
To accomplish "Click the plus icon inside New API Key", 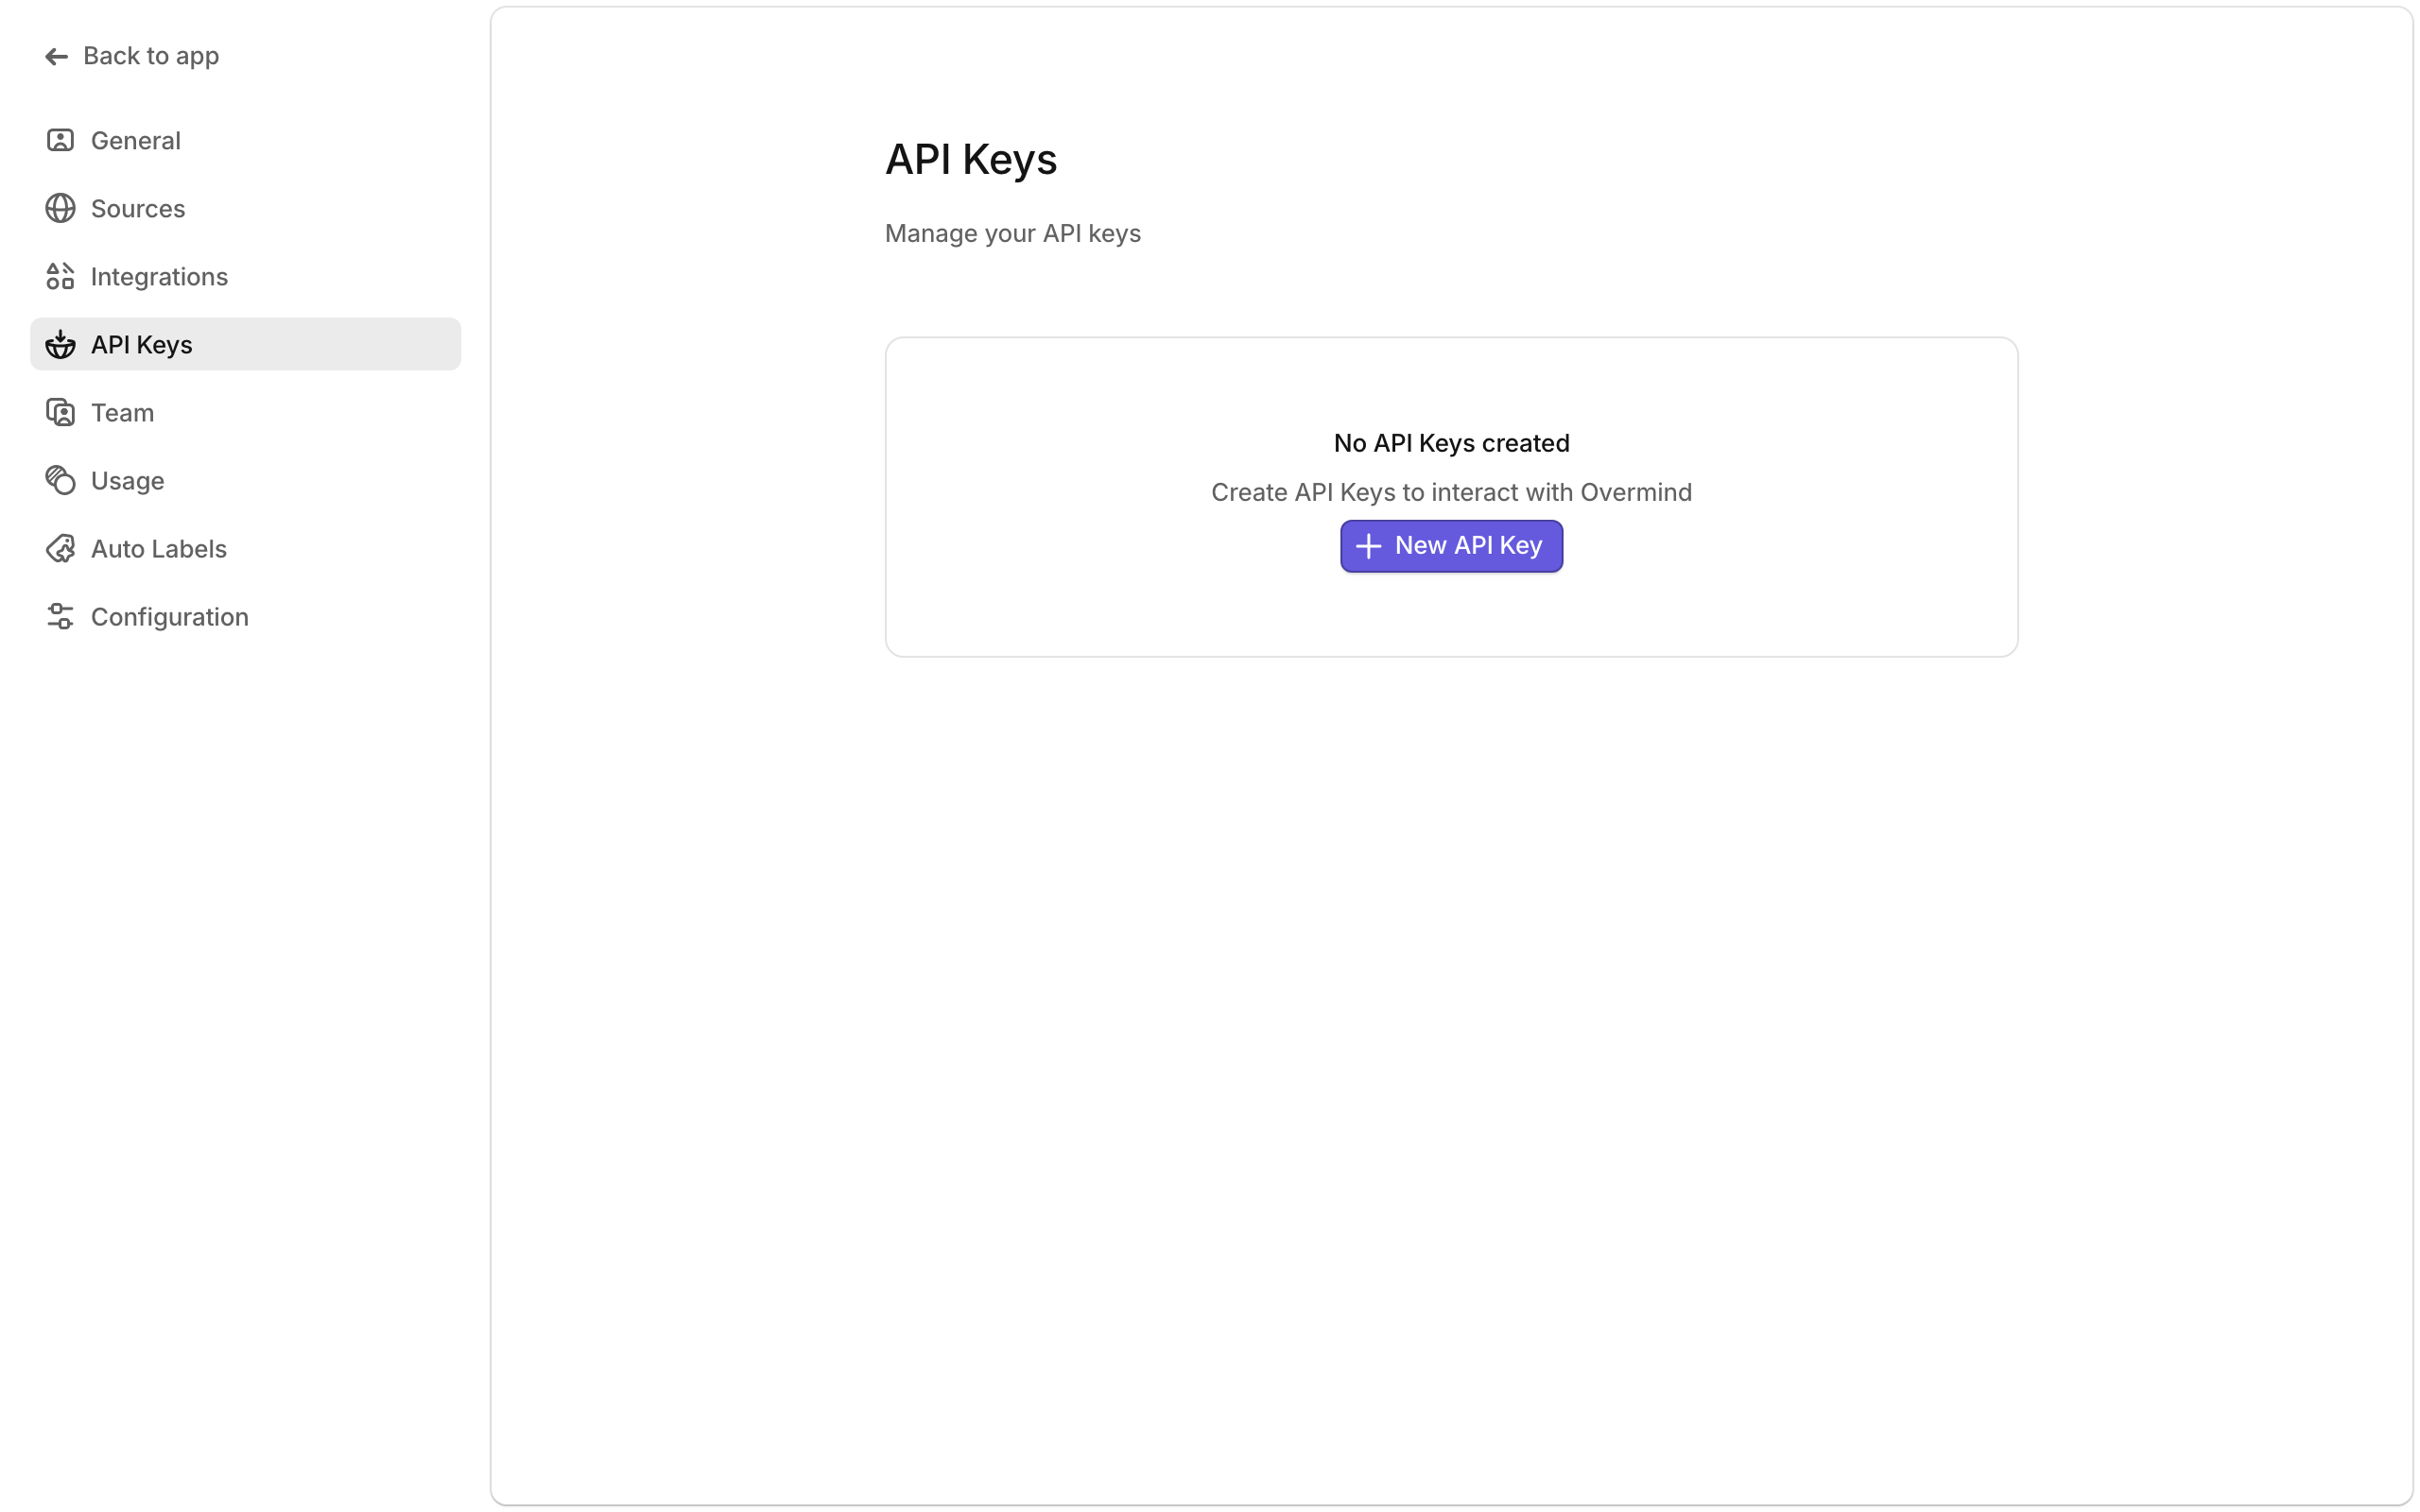I will click(x=1368, y=546).
